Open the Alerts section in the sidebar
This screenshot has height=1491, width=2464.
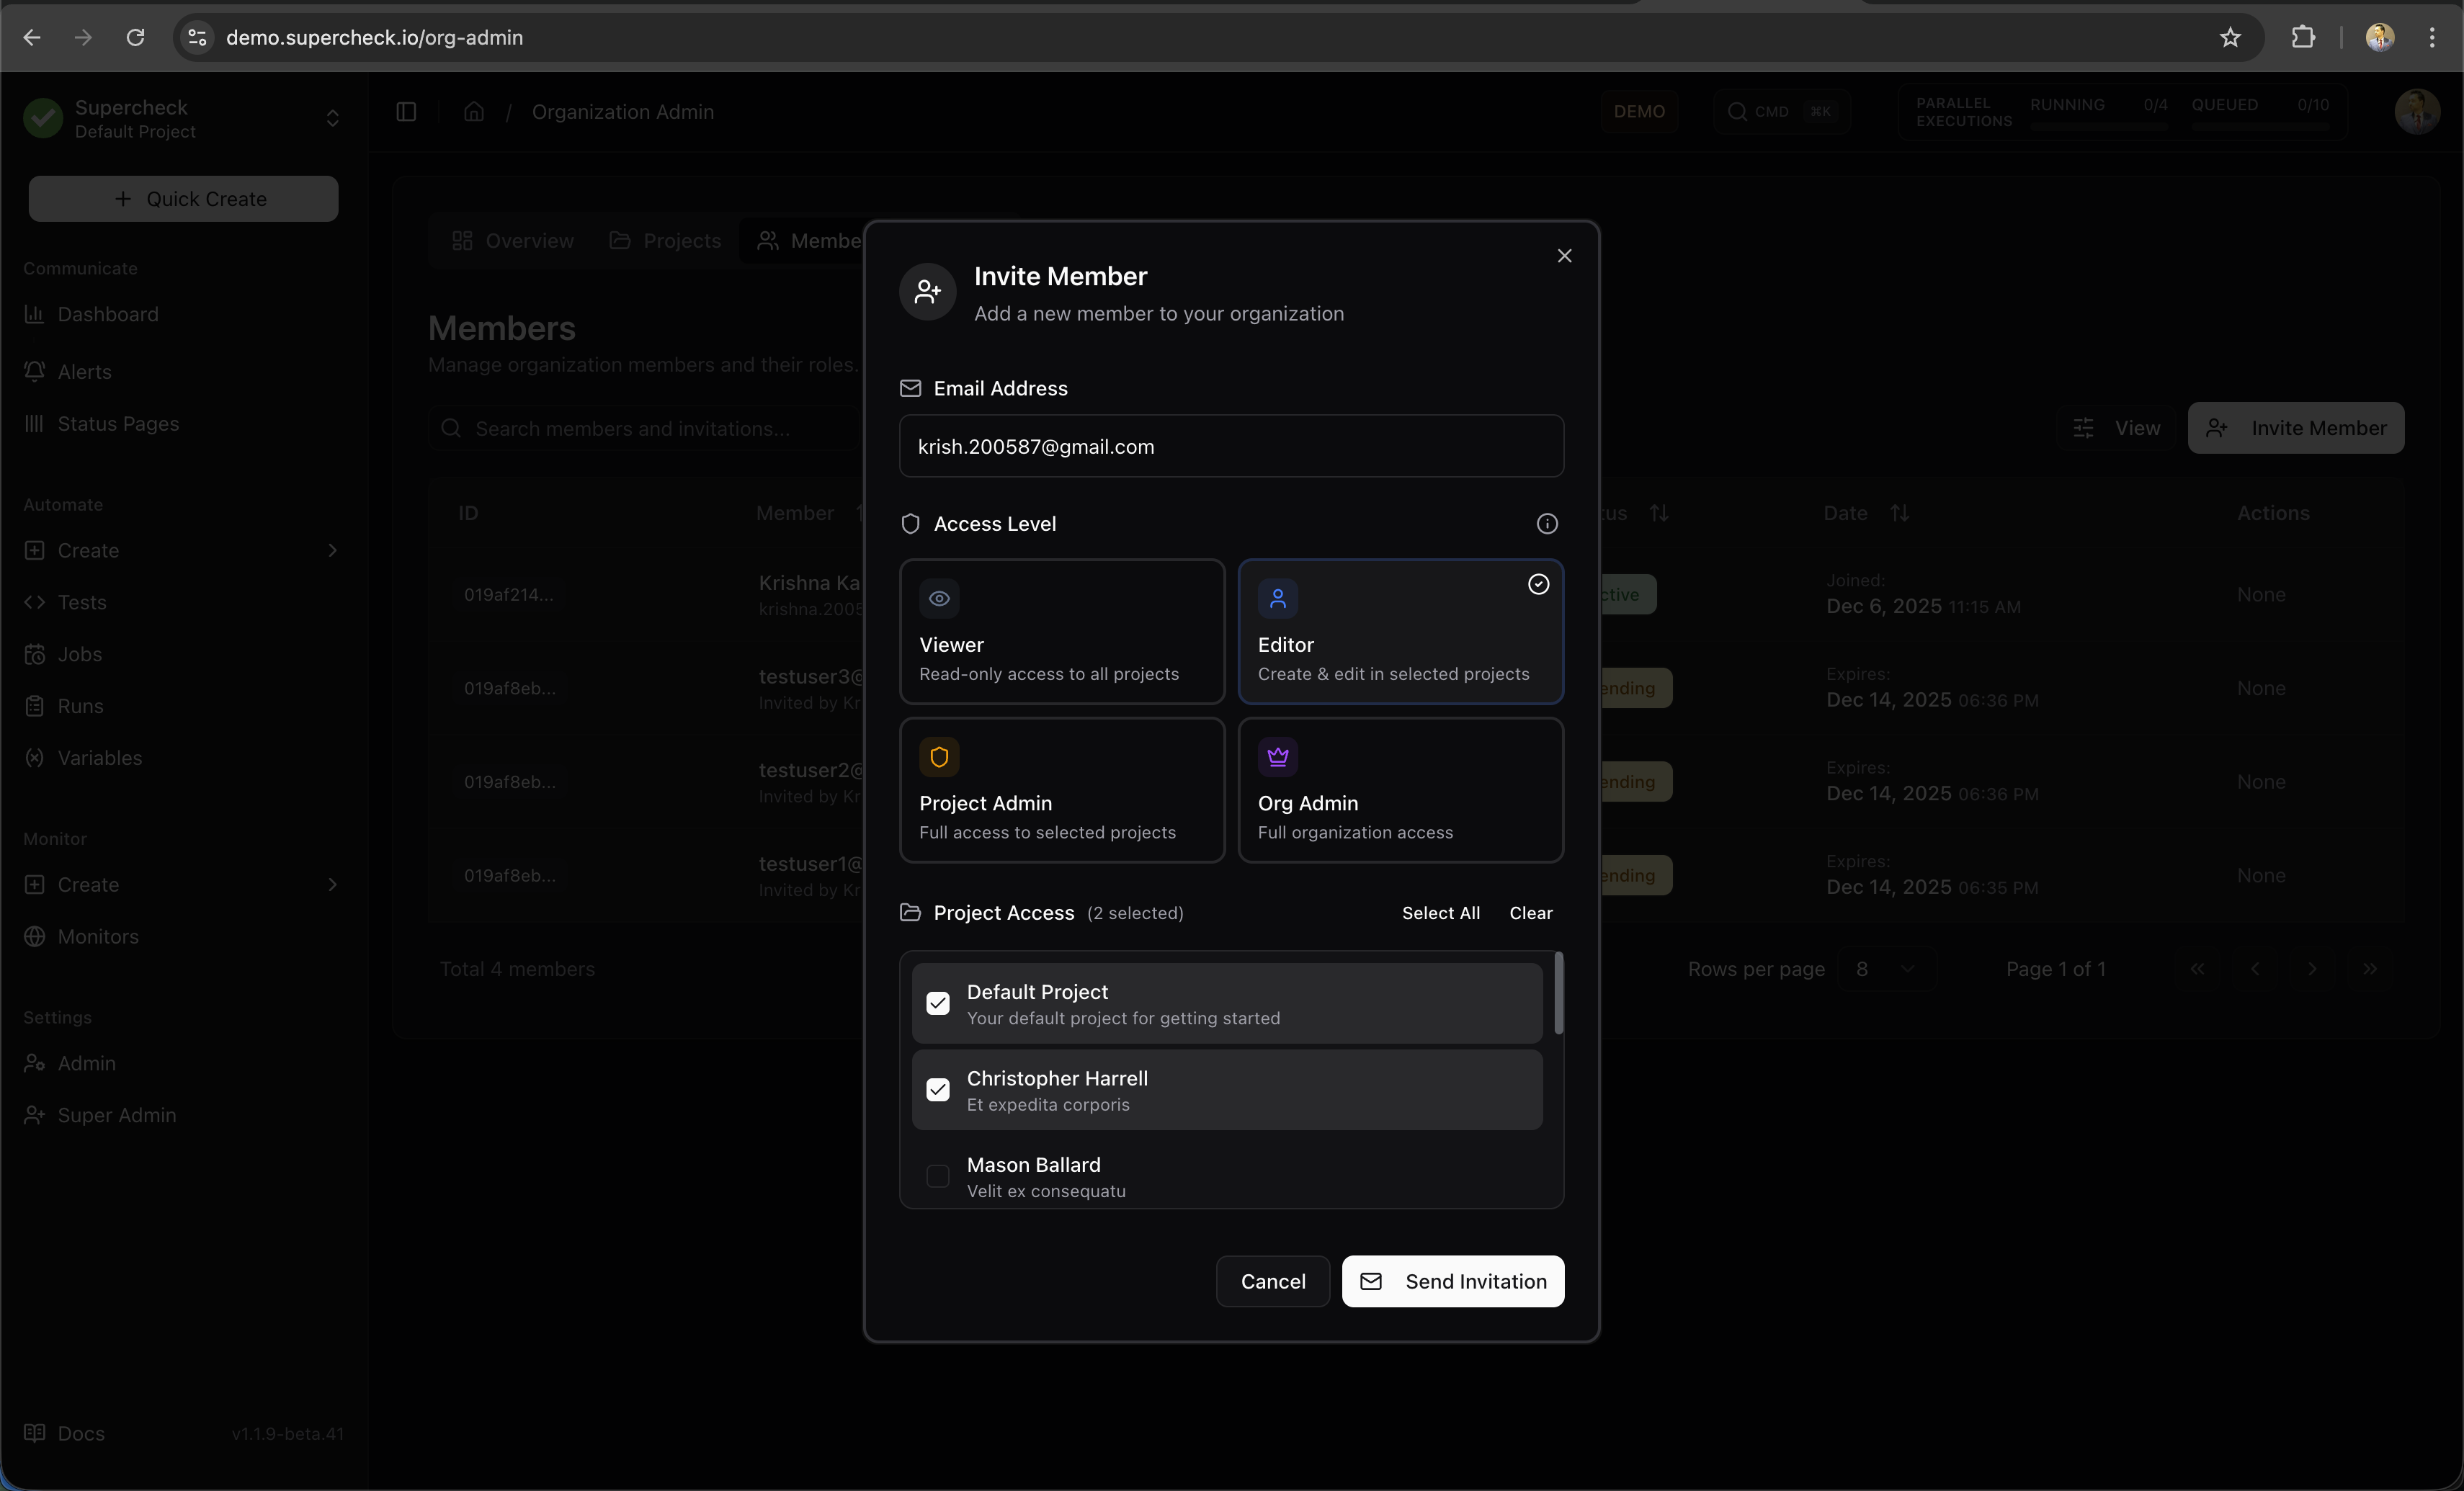pyautogui.click(x=85, y=371)
